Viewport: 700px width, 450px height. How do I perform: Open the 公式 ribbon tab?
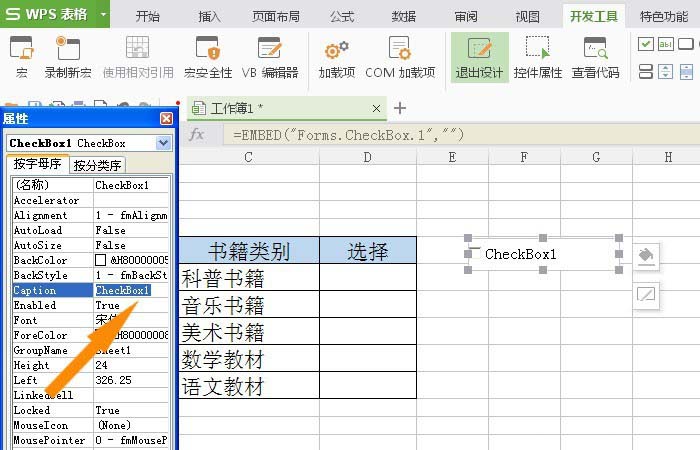(x=342, y=16)
